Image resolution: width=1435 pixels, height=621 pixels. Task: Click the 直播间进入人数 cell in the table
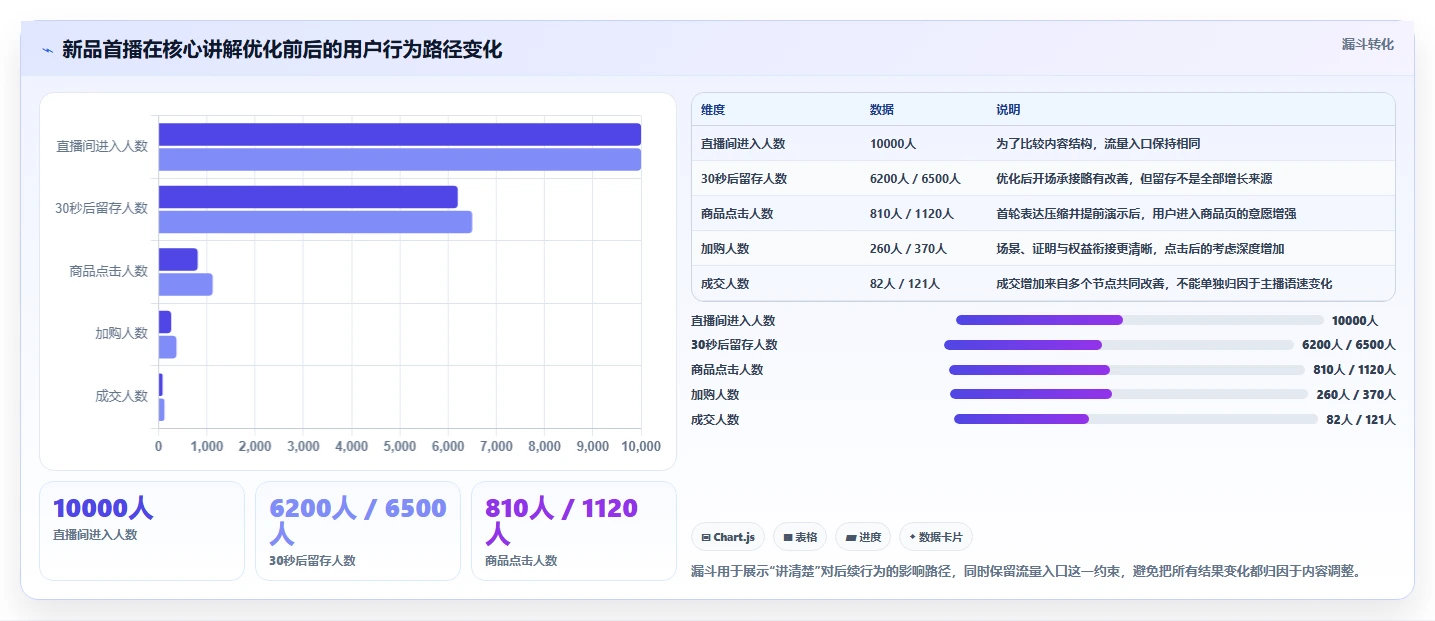[x=743, y=144]
